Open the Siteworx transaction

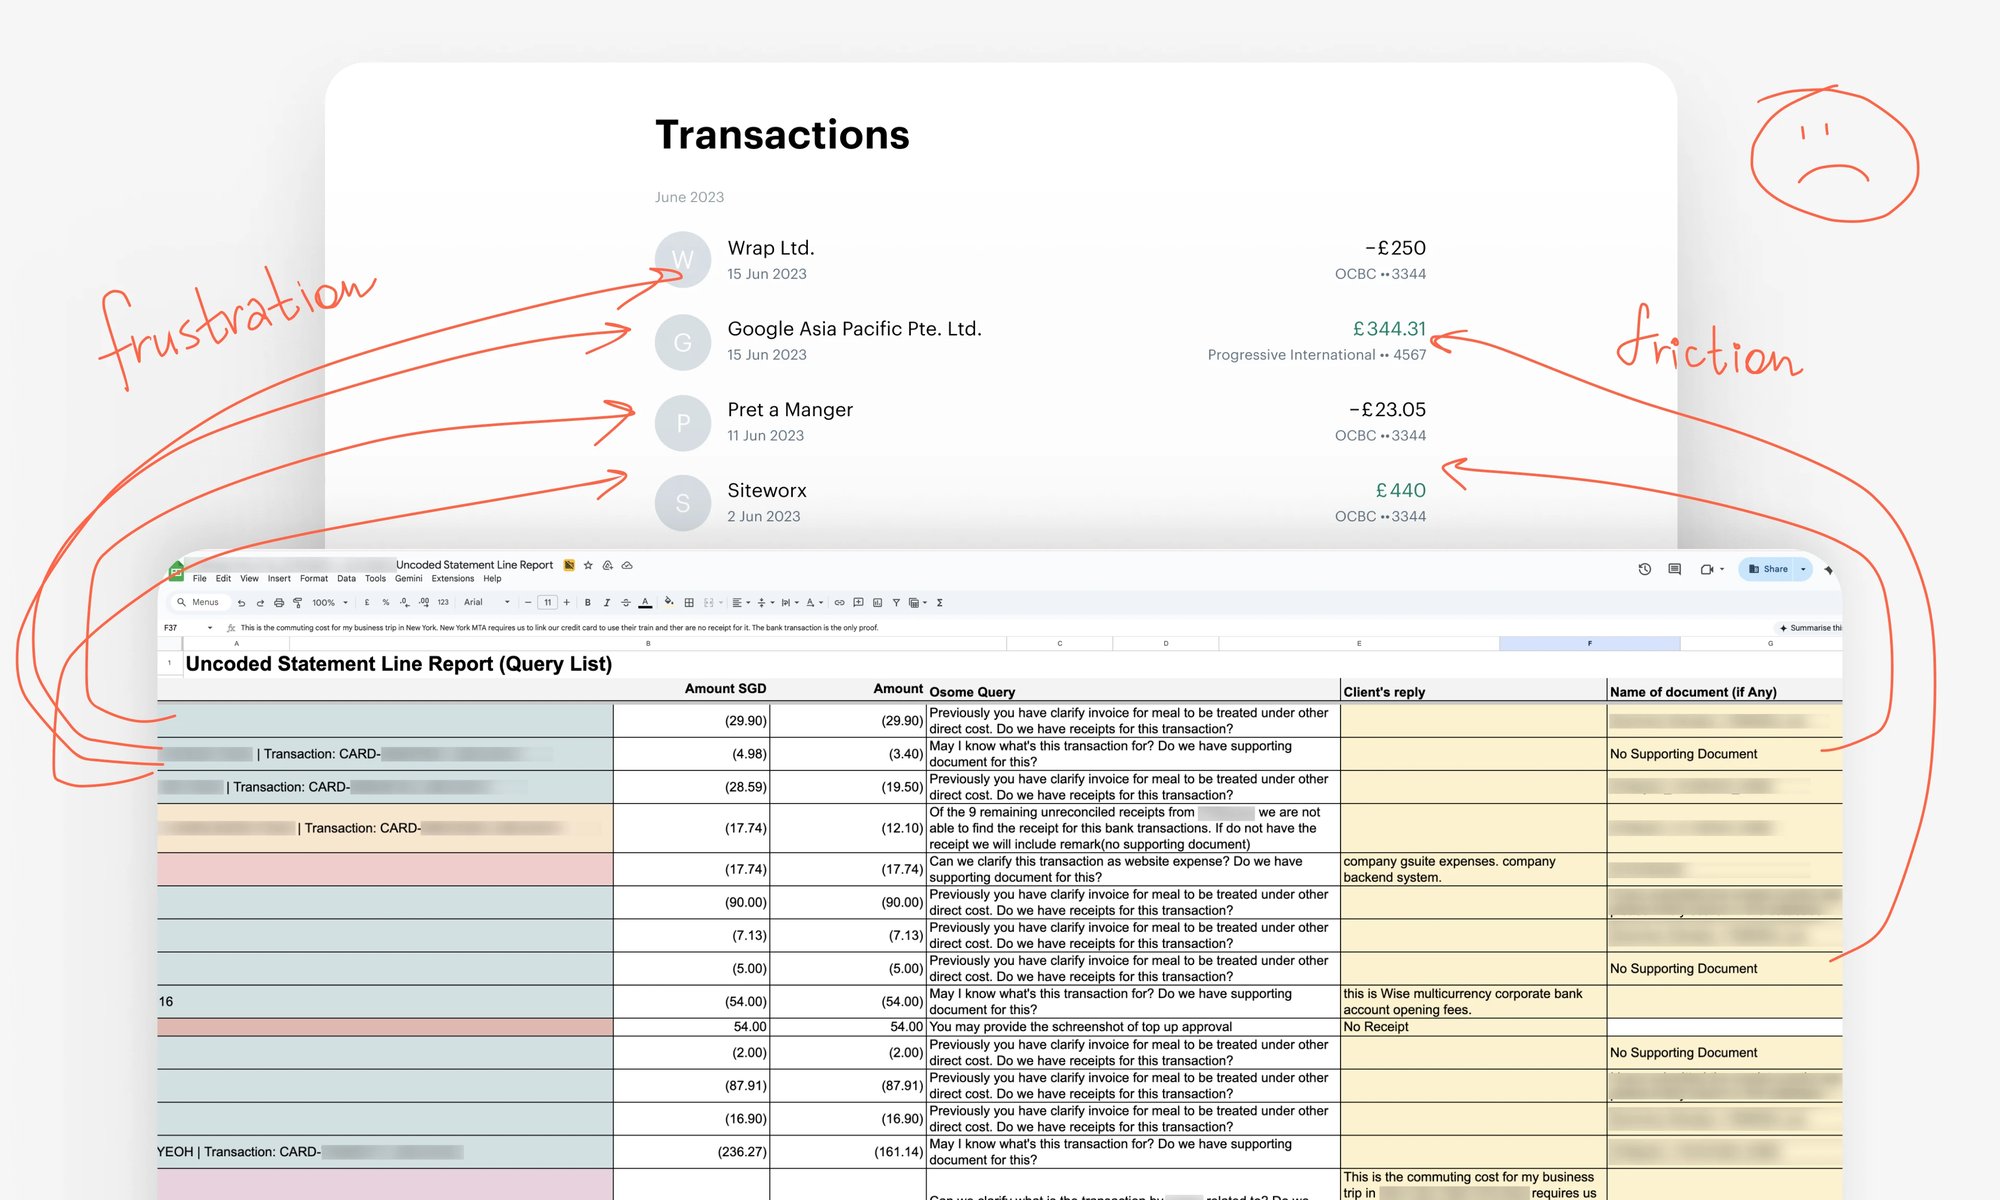1040,503
